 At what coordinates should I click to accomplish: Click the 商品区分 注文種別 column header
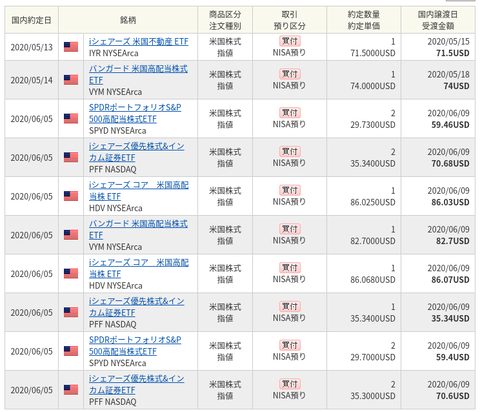(225, 20)
